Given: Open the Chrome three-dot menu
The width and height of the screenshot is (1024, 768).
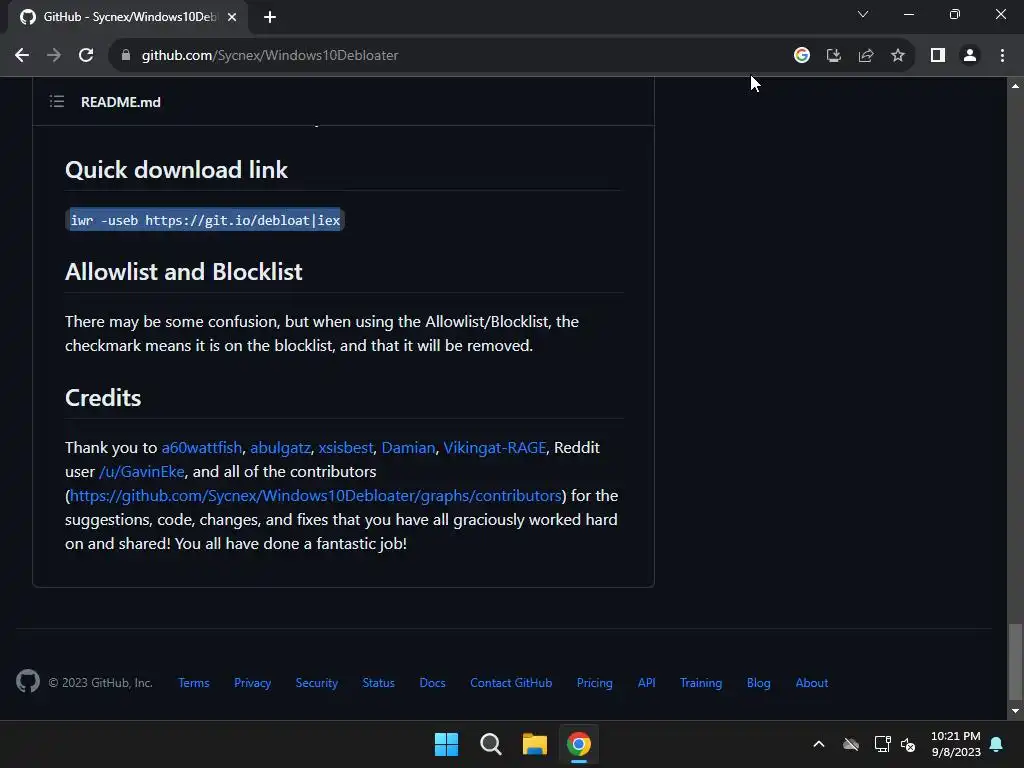Looking at the screenshot, I should click(x=1002, y=56).
